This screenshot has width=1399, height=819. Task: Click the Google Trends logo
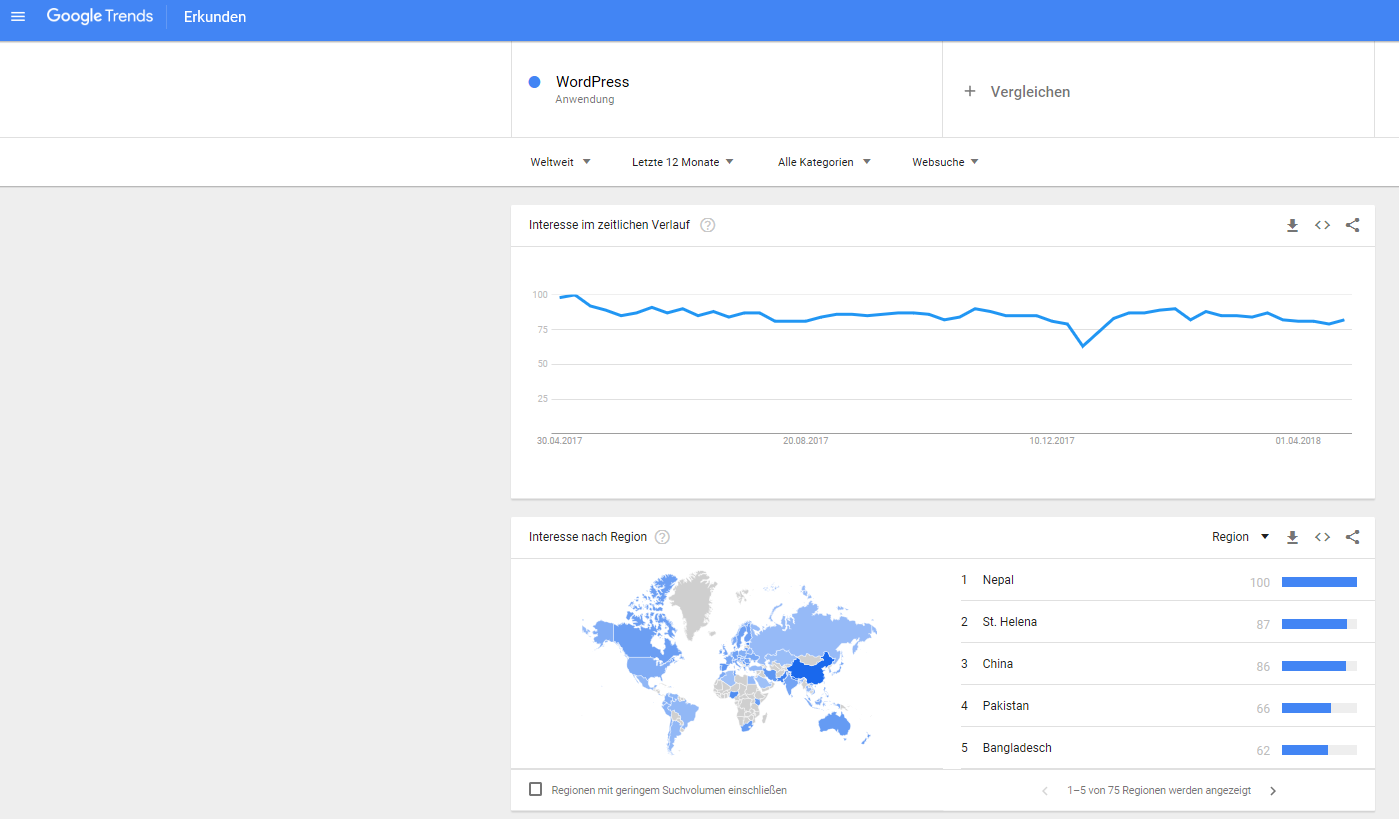(x=99, y=16)
